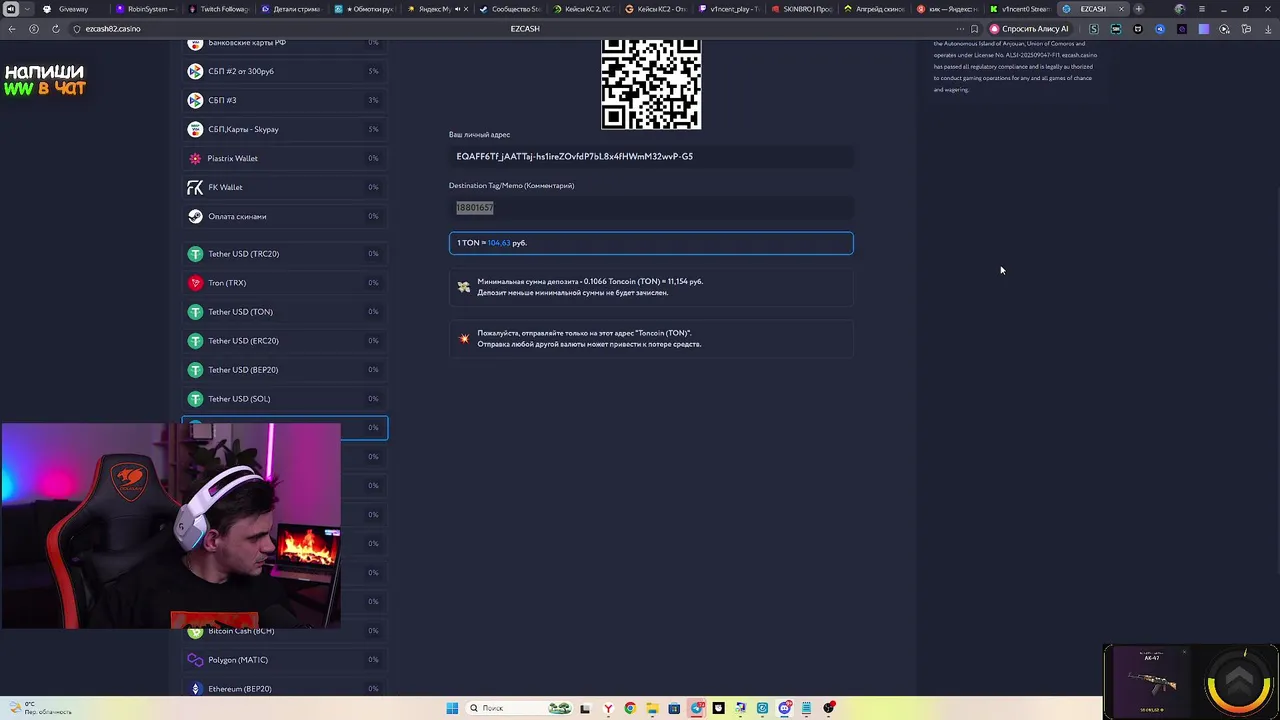Choose СБП,Карты - Skypay method
This screenshot has width=1280, height=720.
pyautogui.click(x=285, y=129)
